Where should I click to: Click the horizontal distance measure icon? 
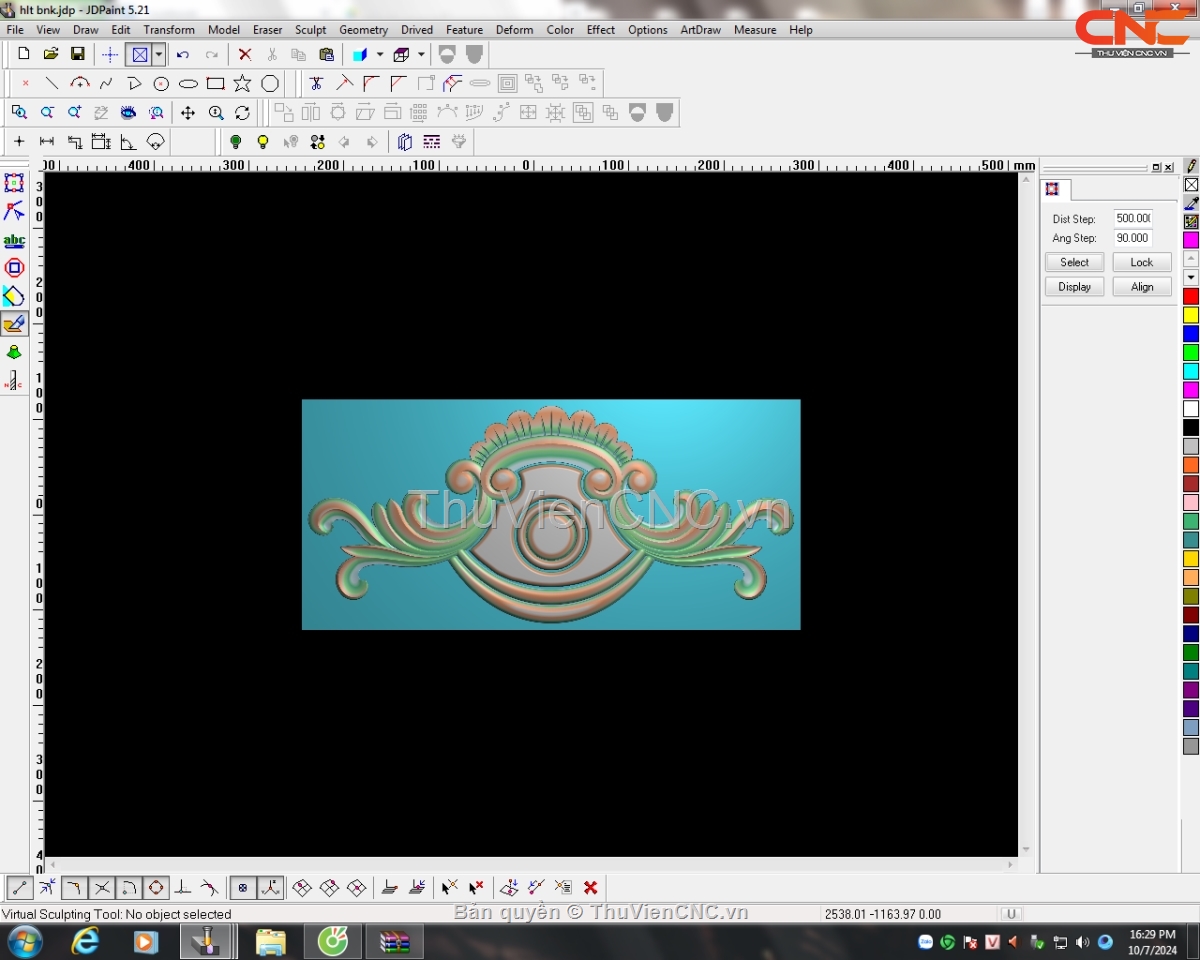[x=46, y=142]
